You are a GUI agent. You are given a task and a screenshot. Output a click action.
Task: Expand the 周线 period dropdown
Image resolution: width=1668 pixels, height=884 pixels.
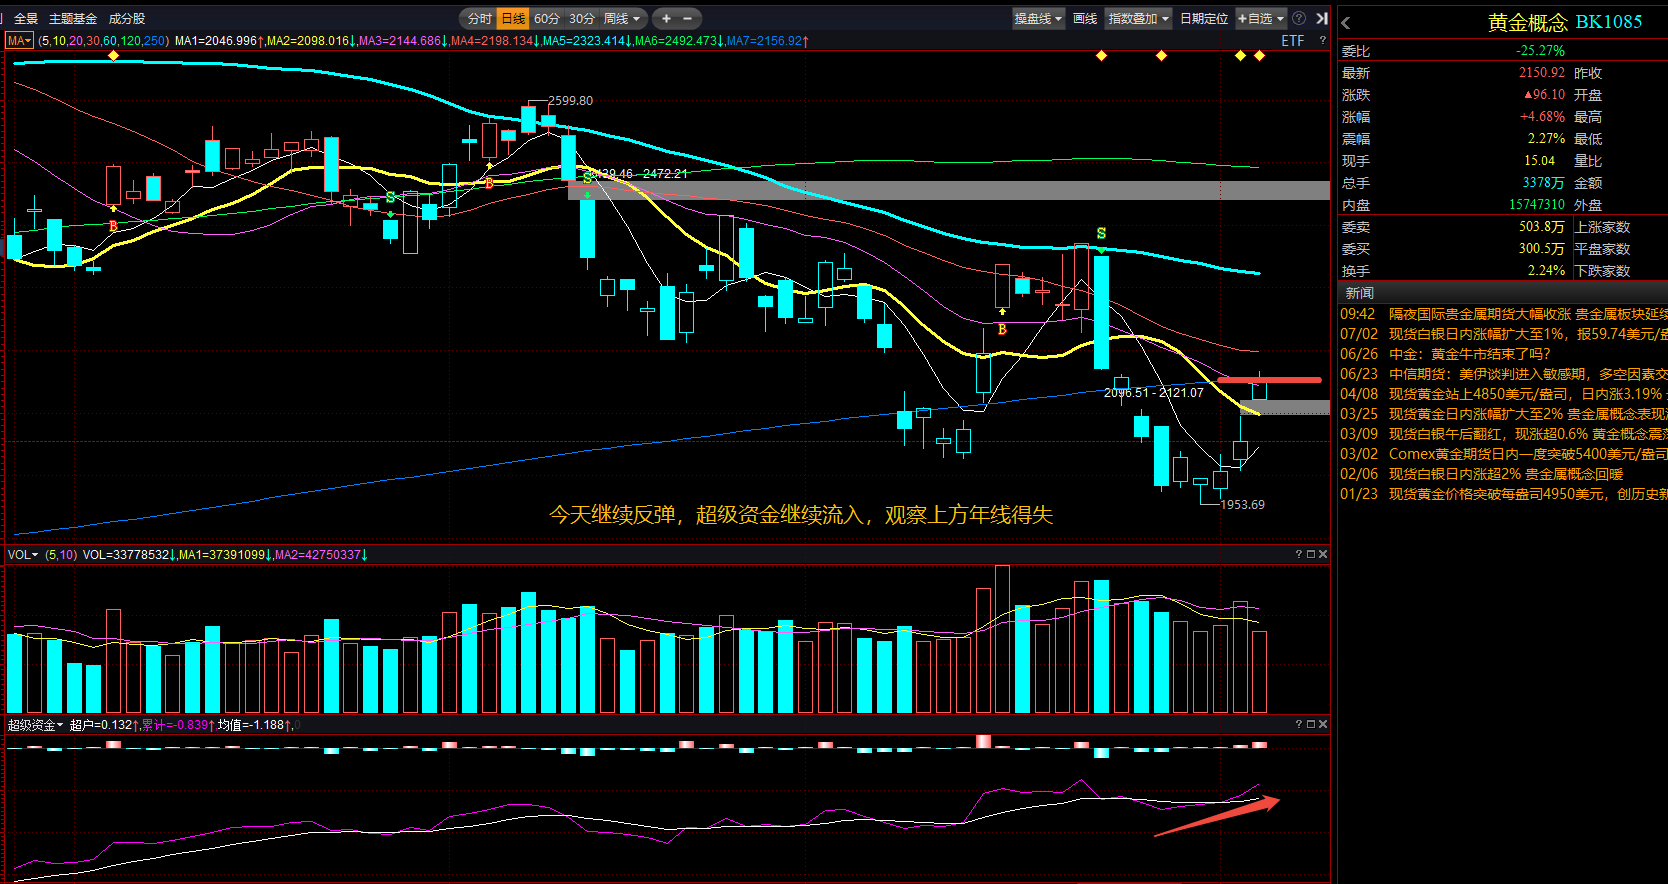coord(621,18)
